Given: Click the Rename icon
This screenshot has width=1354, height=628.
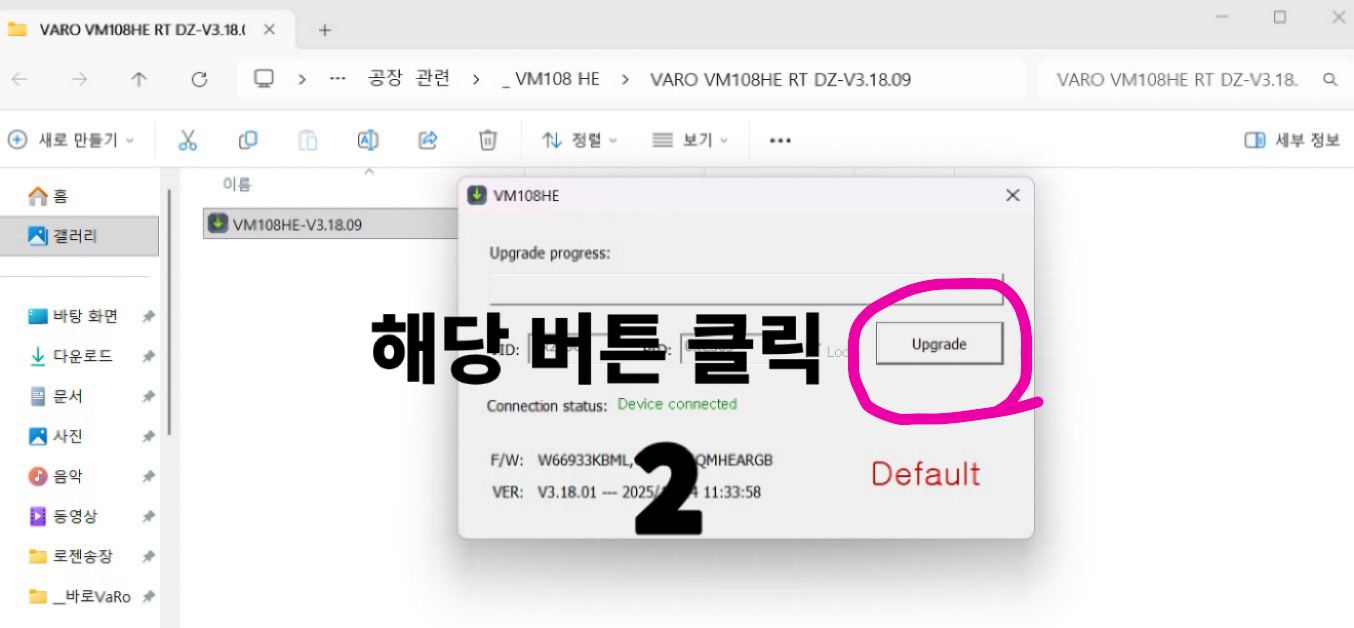Looking at the screenshot, I should pyautogui.click(x=368, y=140).
